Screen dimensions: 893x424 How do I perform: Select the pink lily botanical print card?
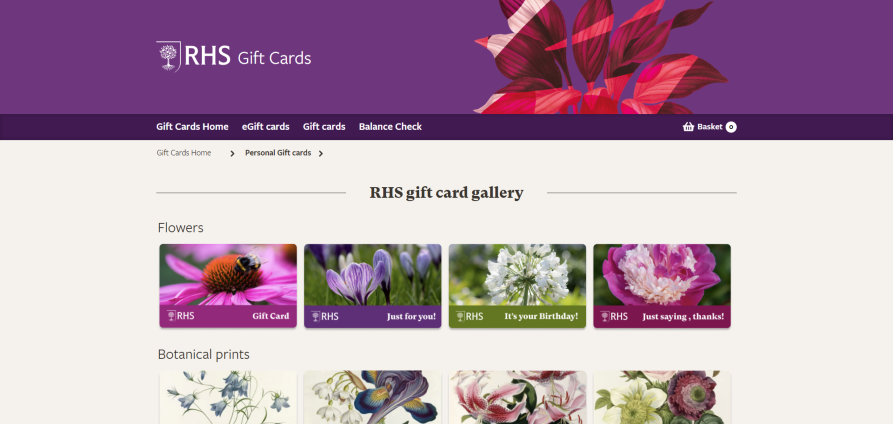517,397
